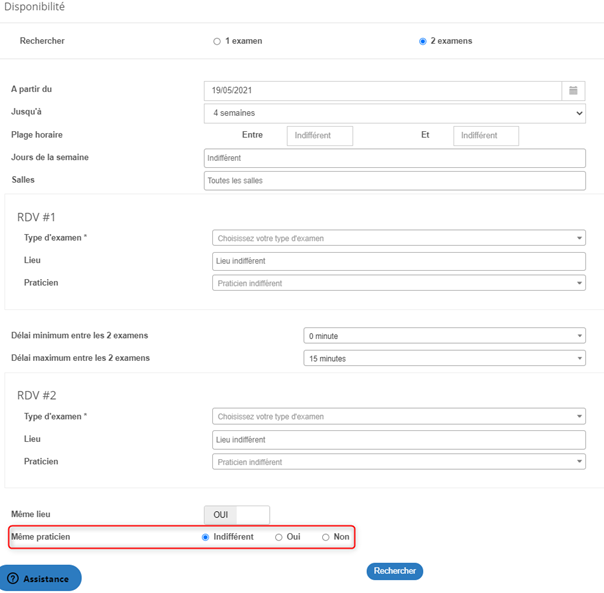This screenshot has height=593, width=604.
Task: Expand RDV #1 Type d'examen dropdown
Action: point(398,238)
